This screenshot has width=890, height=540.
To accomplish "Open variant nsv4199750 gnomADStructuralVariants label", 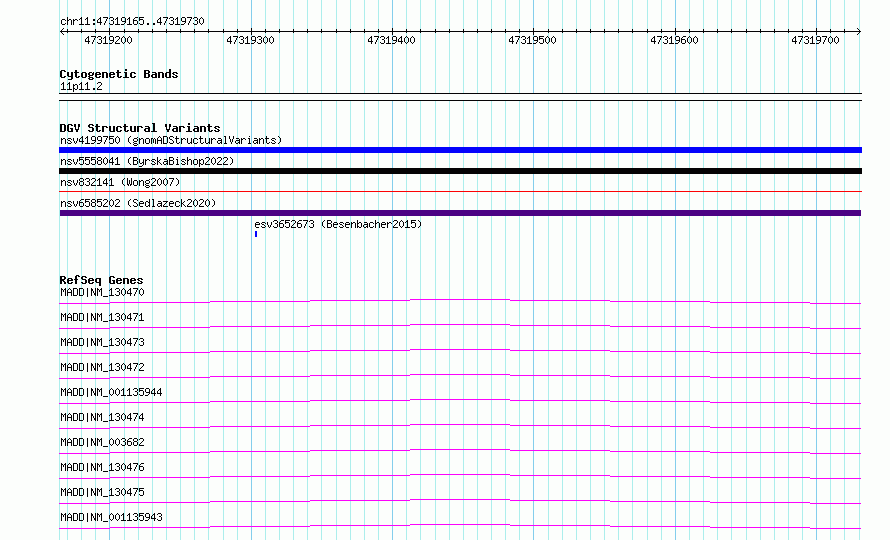I will click(x=171, y=140).
